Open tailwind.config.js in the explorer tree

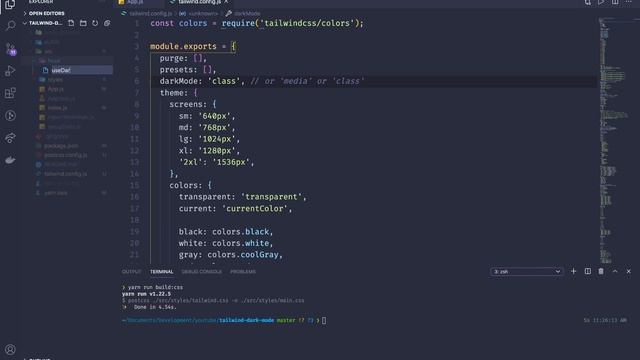pos(65,174)
